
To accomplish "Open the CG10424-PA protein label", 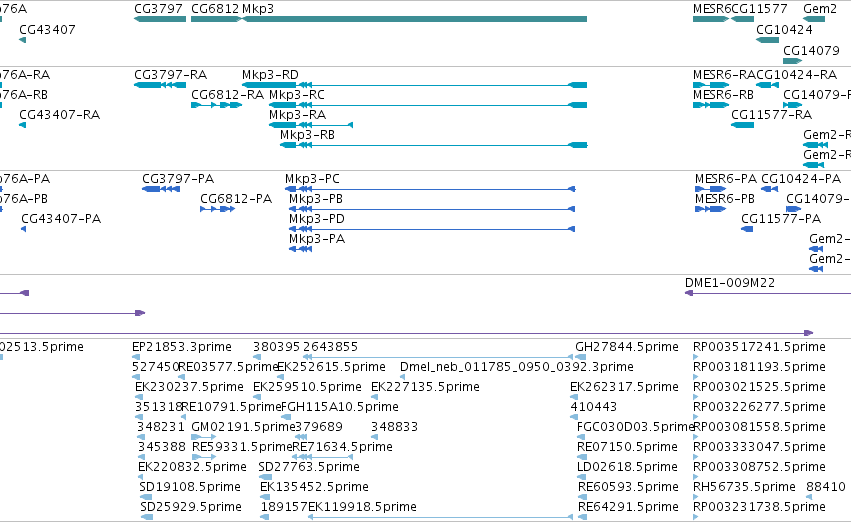I will [801, 179].
